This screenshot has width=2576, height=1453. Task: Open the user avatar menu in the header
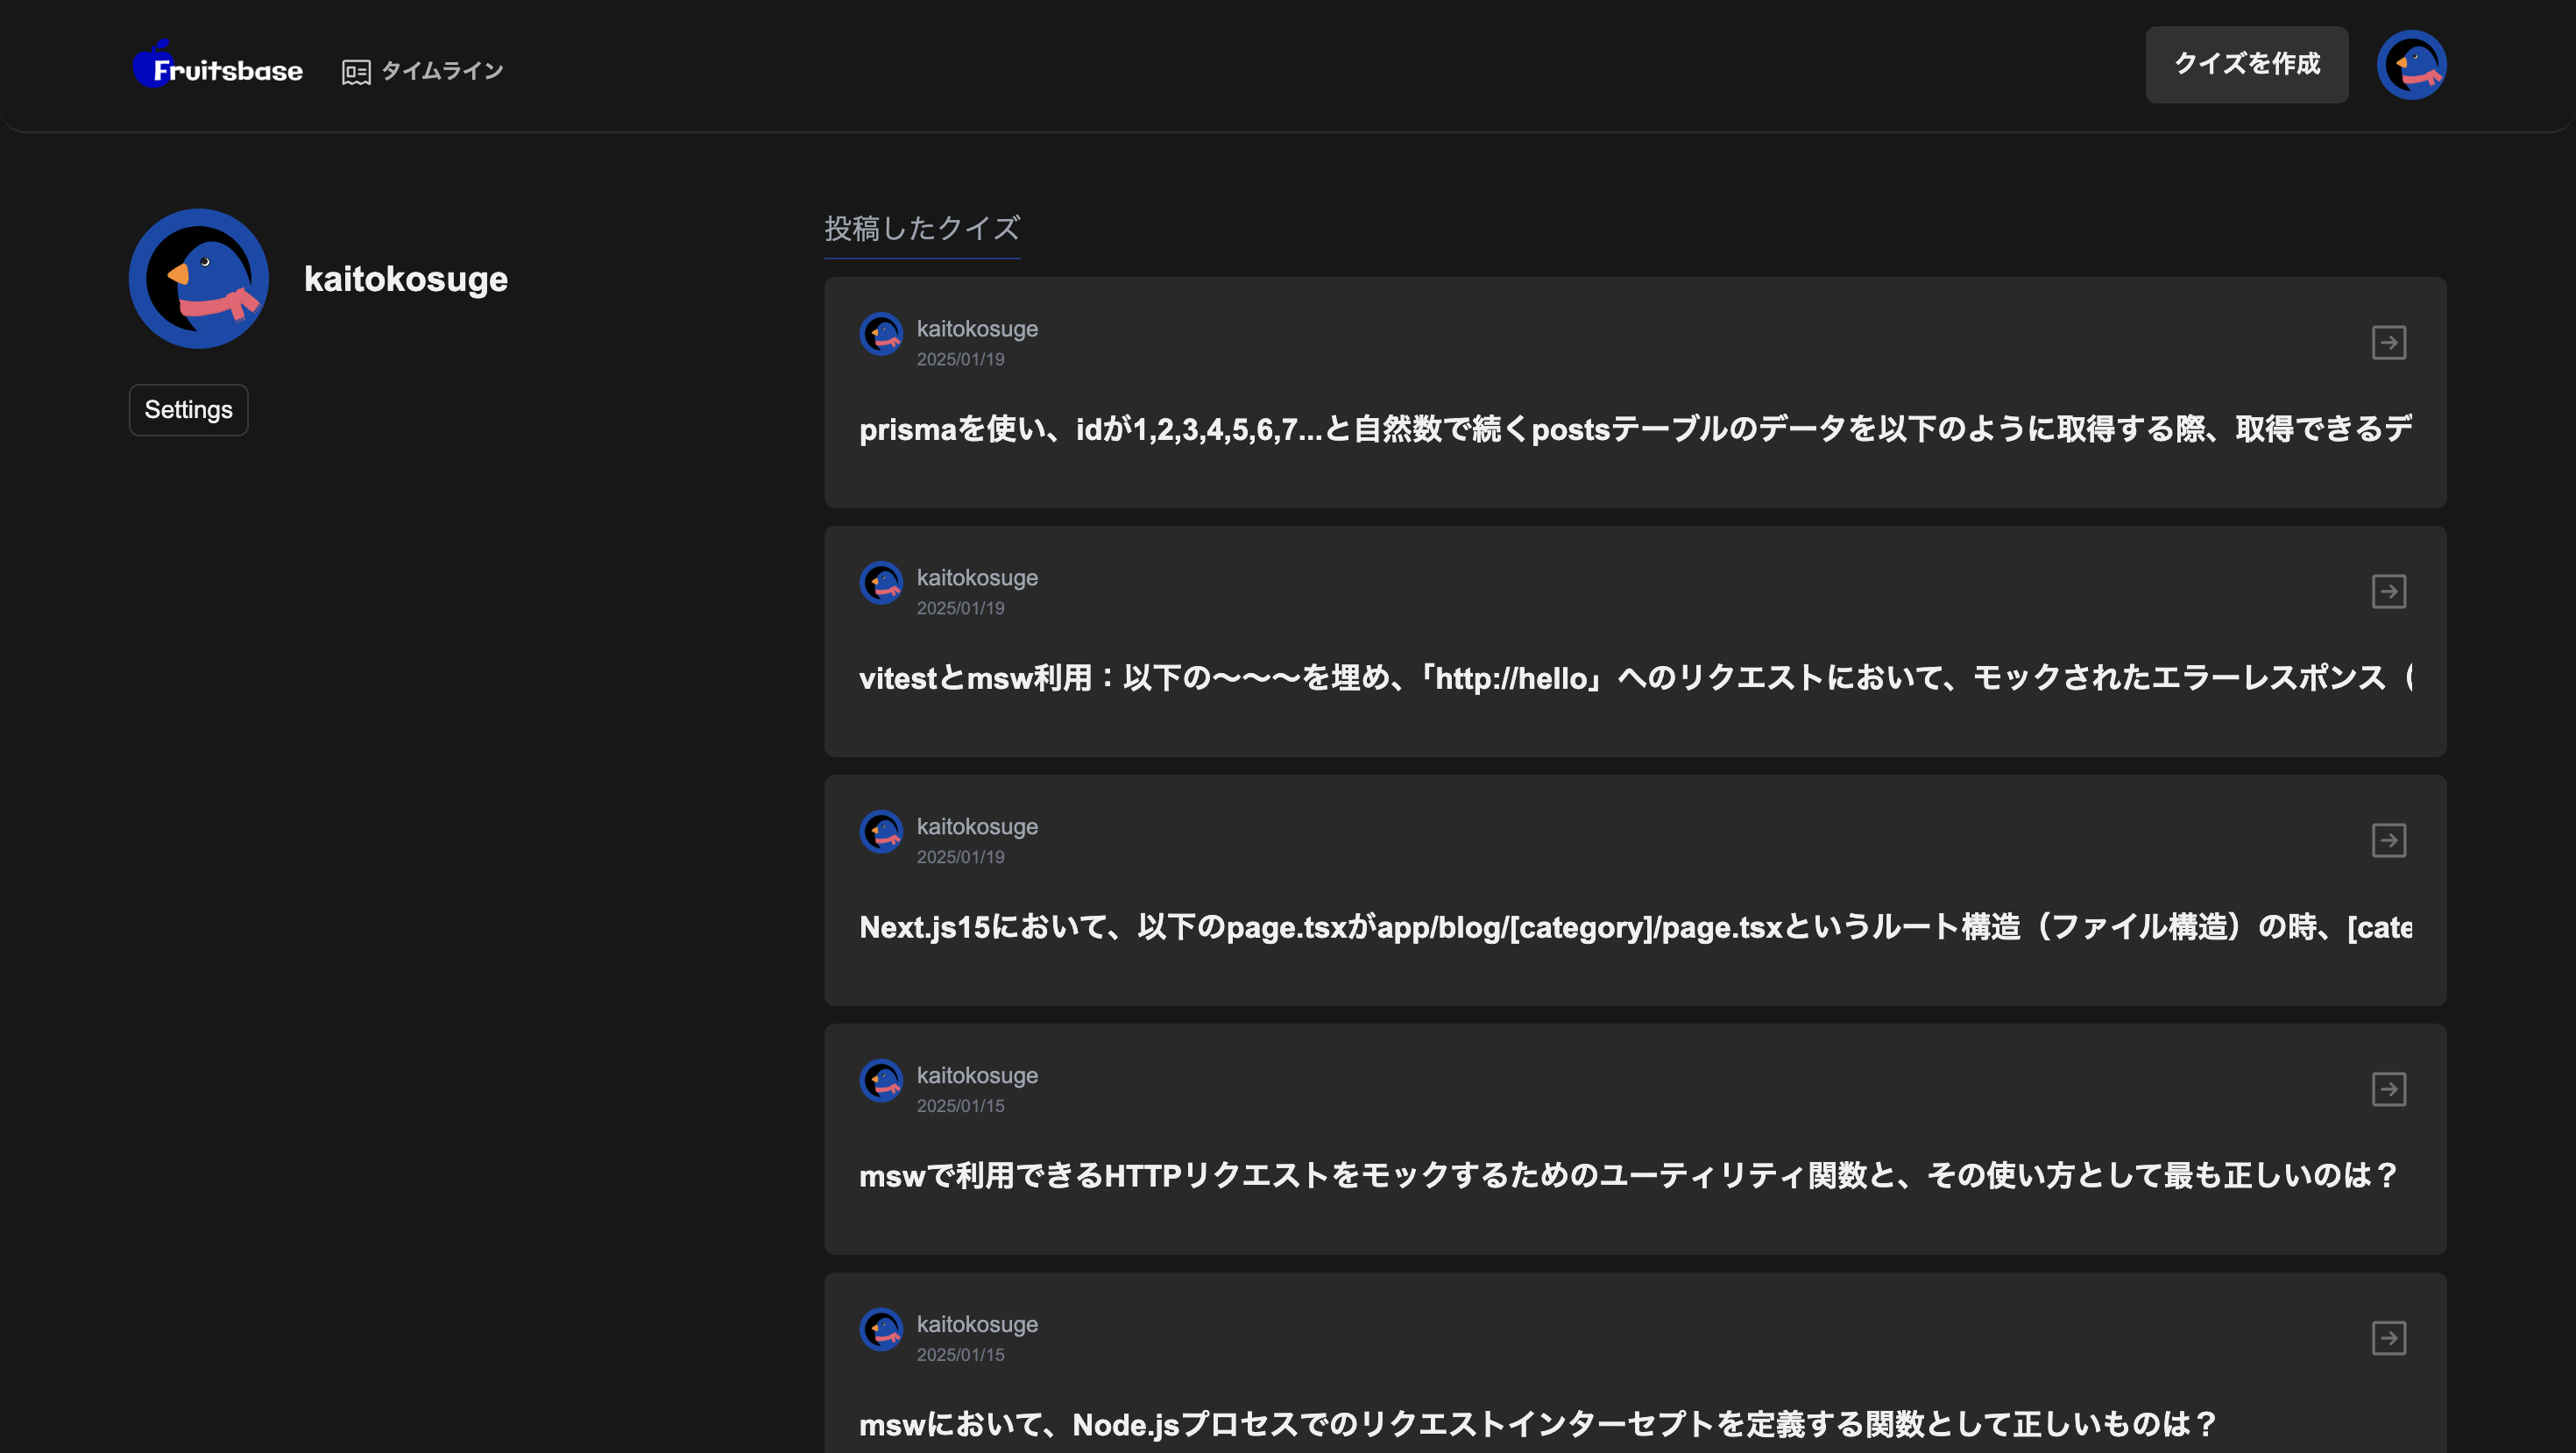click(x=2411, y=65)
